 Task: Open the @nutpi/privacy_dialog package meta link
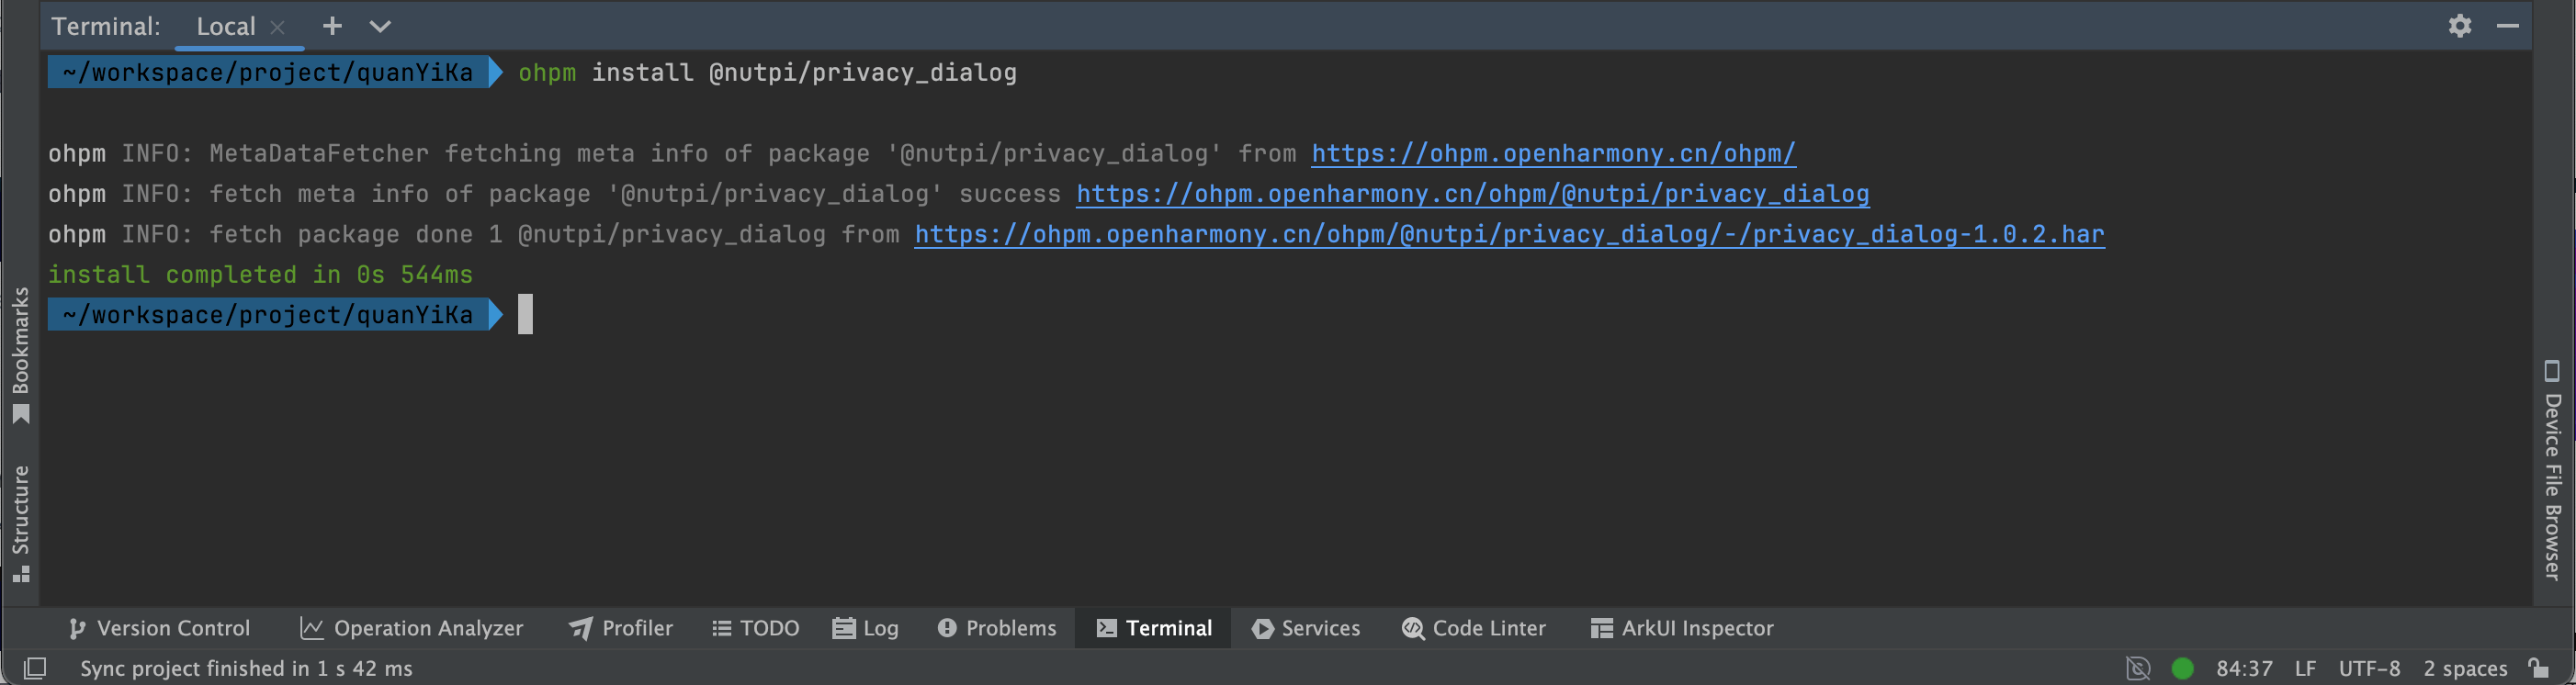pyautogui.click(x=1472, y=194)
